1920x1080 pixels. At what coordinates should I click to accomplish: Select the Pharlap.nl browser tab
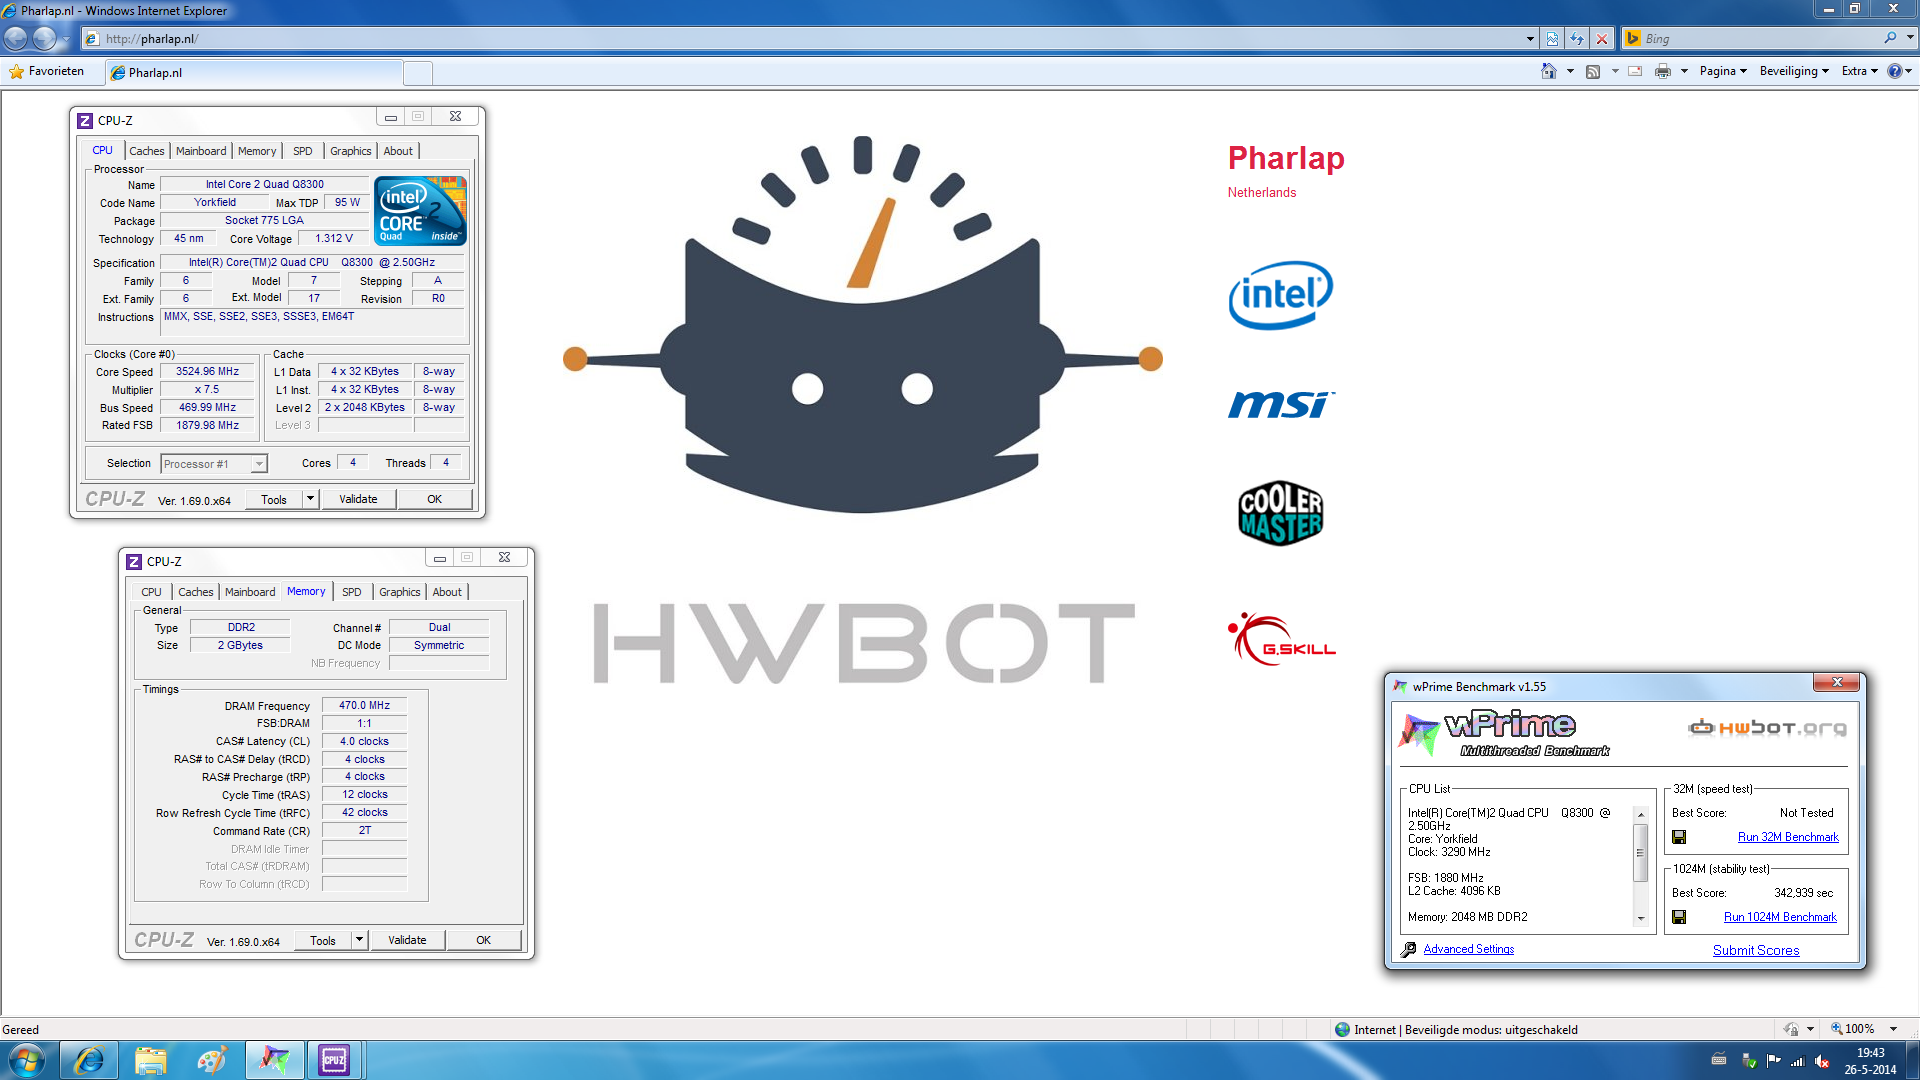pos(255,72)
